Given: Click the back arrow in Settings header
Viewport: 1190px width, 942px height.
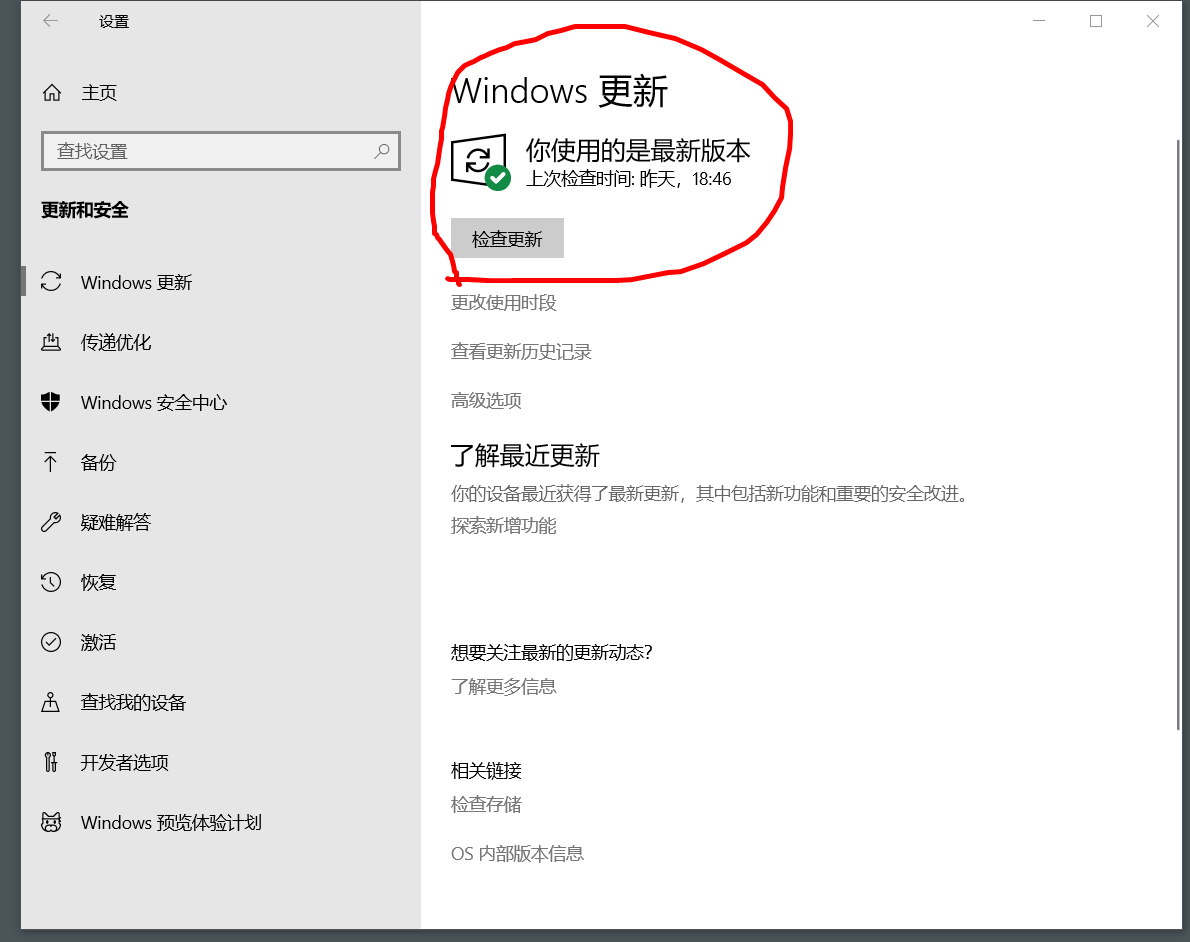Looking at the screenshot, I should (x=51, y=21).
